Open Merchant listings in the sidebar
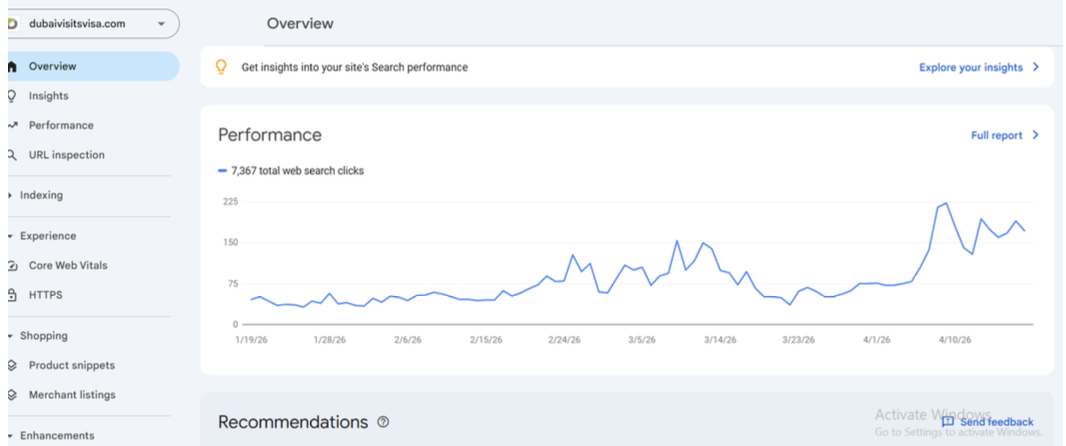This screenshot has width=1066, height=446. pyautogui.click(x=72, y=395)
